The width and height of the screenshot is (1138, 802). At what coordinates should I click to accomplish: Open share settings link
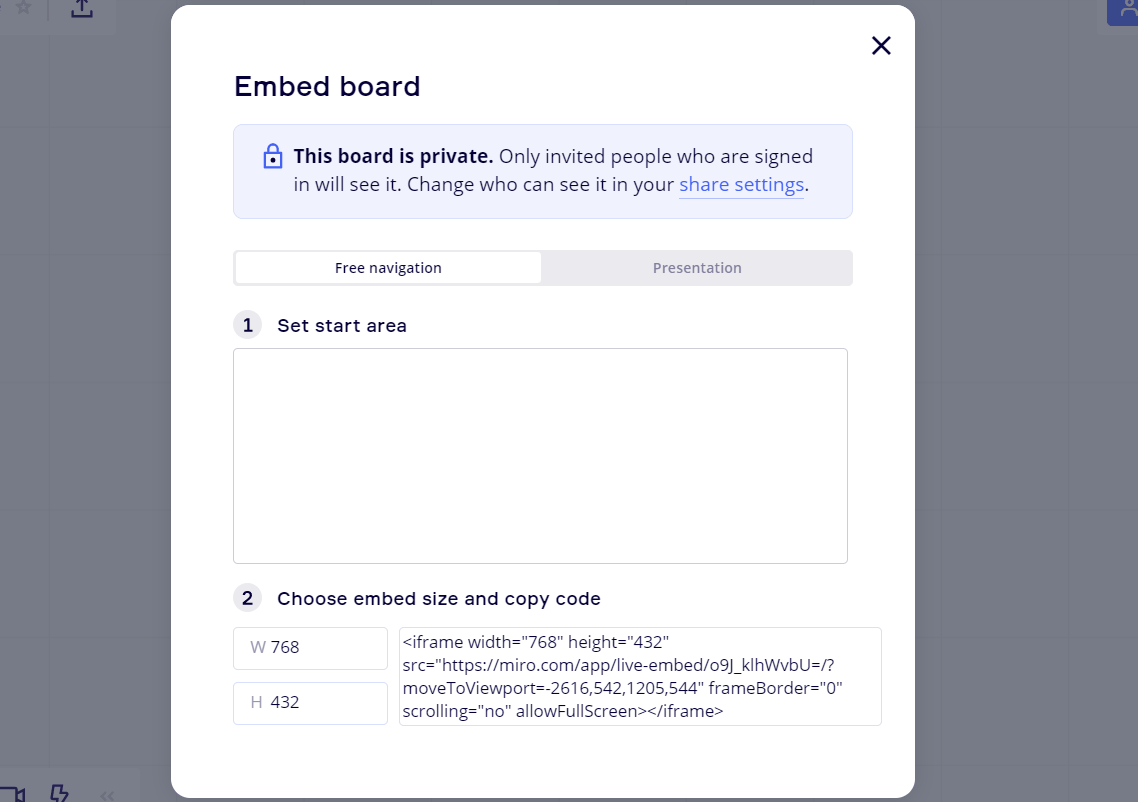point(741,184)
